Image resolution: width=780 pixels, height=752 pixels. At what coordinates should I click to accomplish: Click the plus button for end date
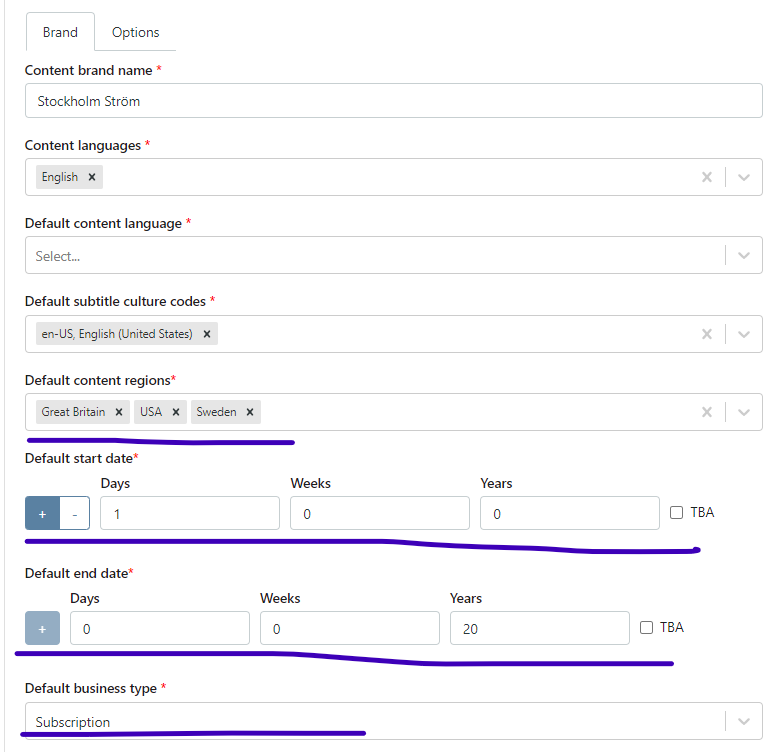(x=43, y=628)
